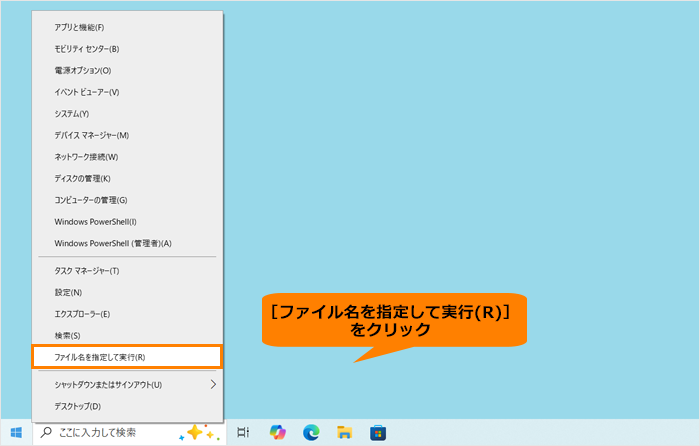Click the Windows Start button
Viewport: 700px width, 446px height.
tap(17, 433)
